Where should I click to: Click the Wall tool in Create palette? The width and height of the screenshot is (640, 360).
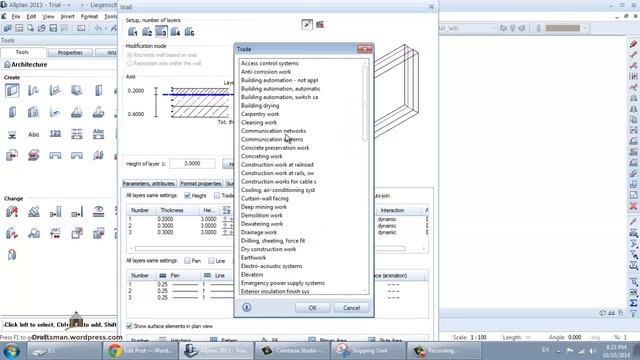[x=12, y=90]
